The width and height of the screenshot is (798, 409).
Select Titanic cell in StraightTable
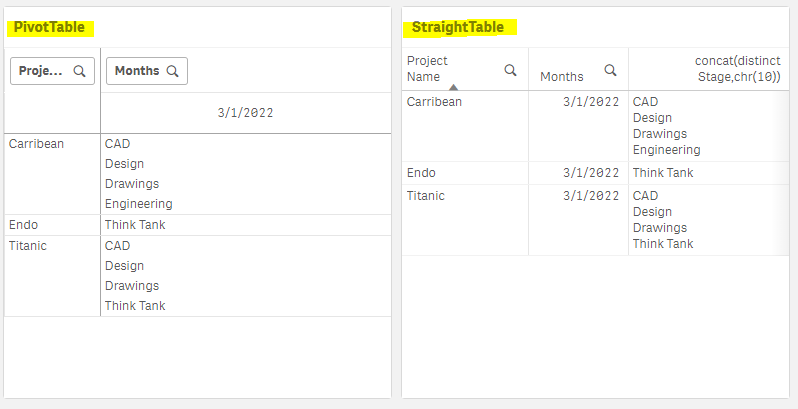pos(426,196)
